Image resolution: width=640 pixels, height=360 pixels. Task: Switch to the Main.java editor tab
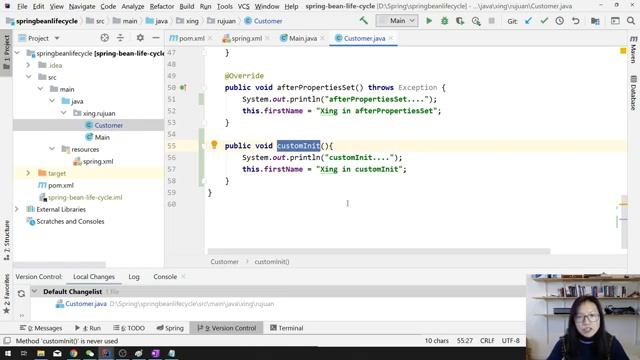point(299,38)
